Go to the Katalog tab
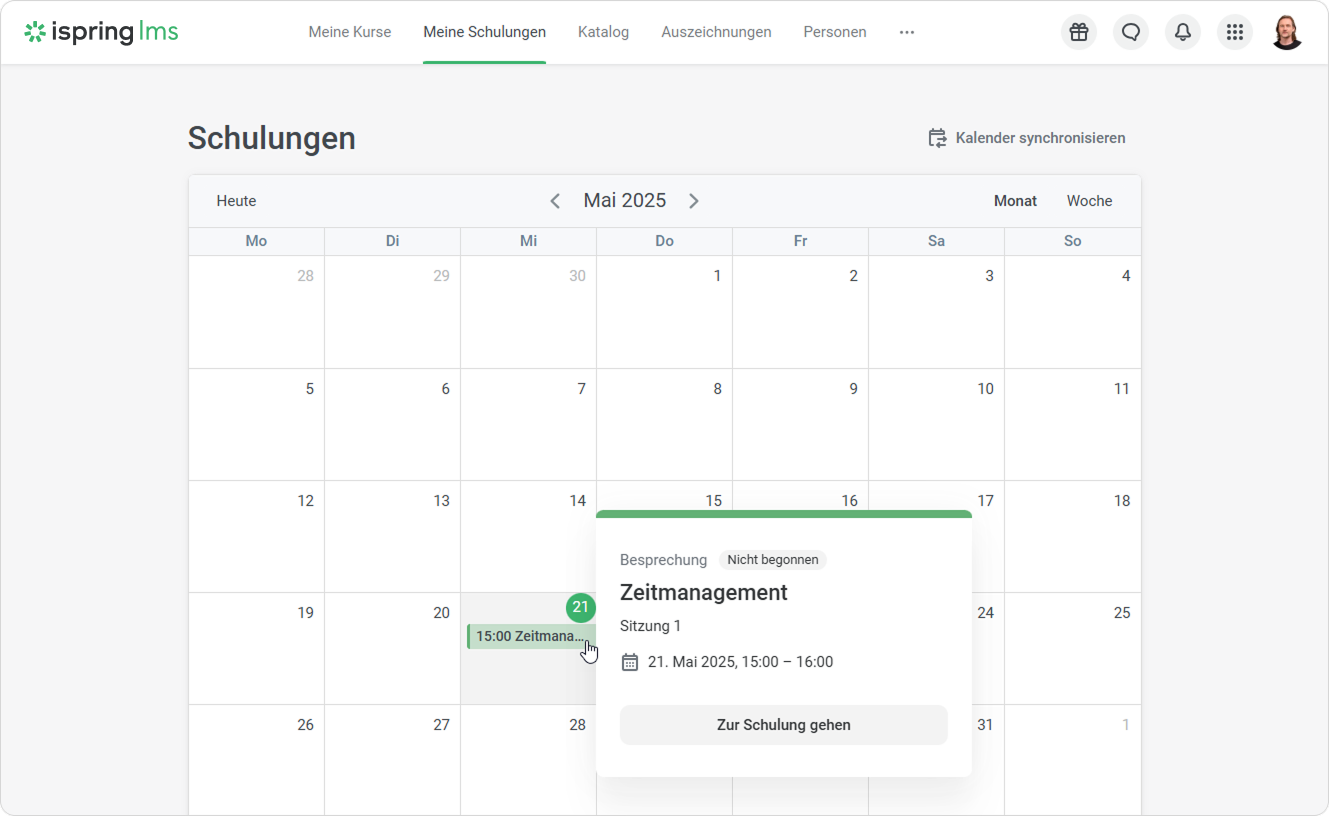The height and width of the screenshot is (816, 1329). tap(603, 32)
